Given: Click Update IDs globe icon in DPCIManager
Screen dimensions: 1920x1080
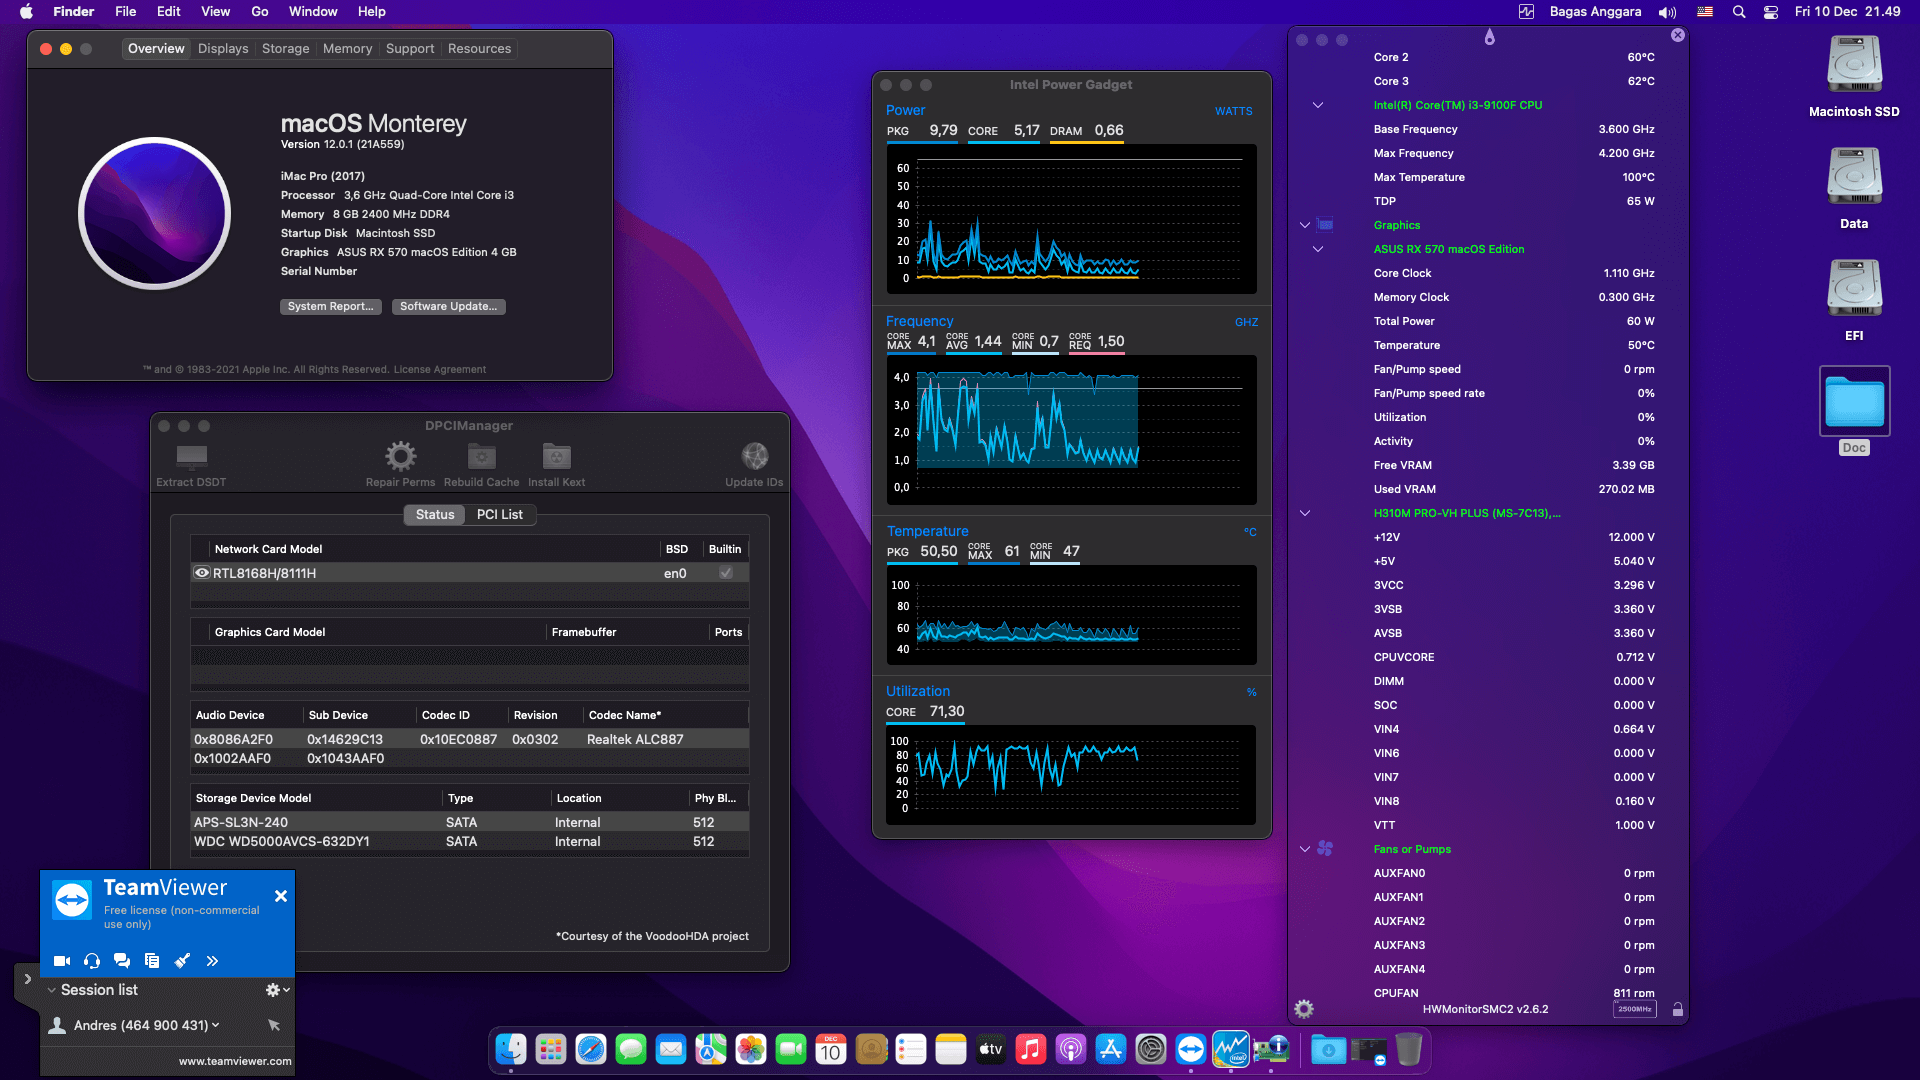Looking at the screenshot, I should [x=754, y=456].
